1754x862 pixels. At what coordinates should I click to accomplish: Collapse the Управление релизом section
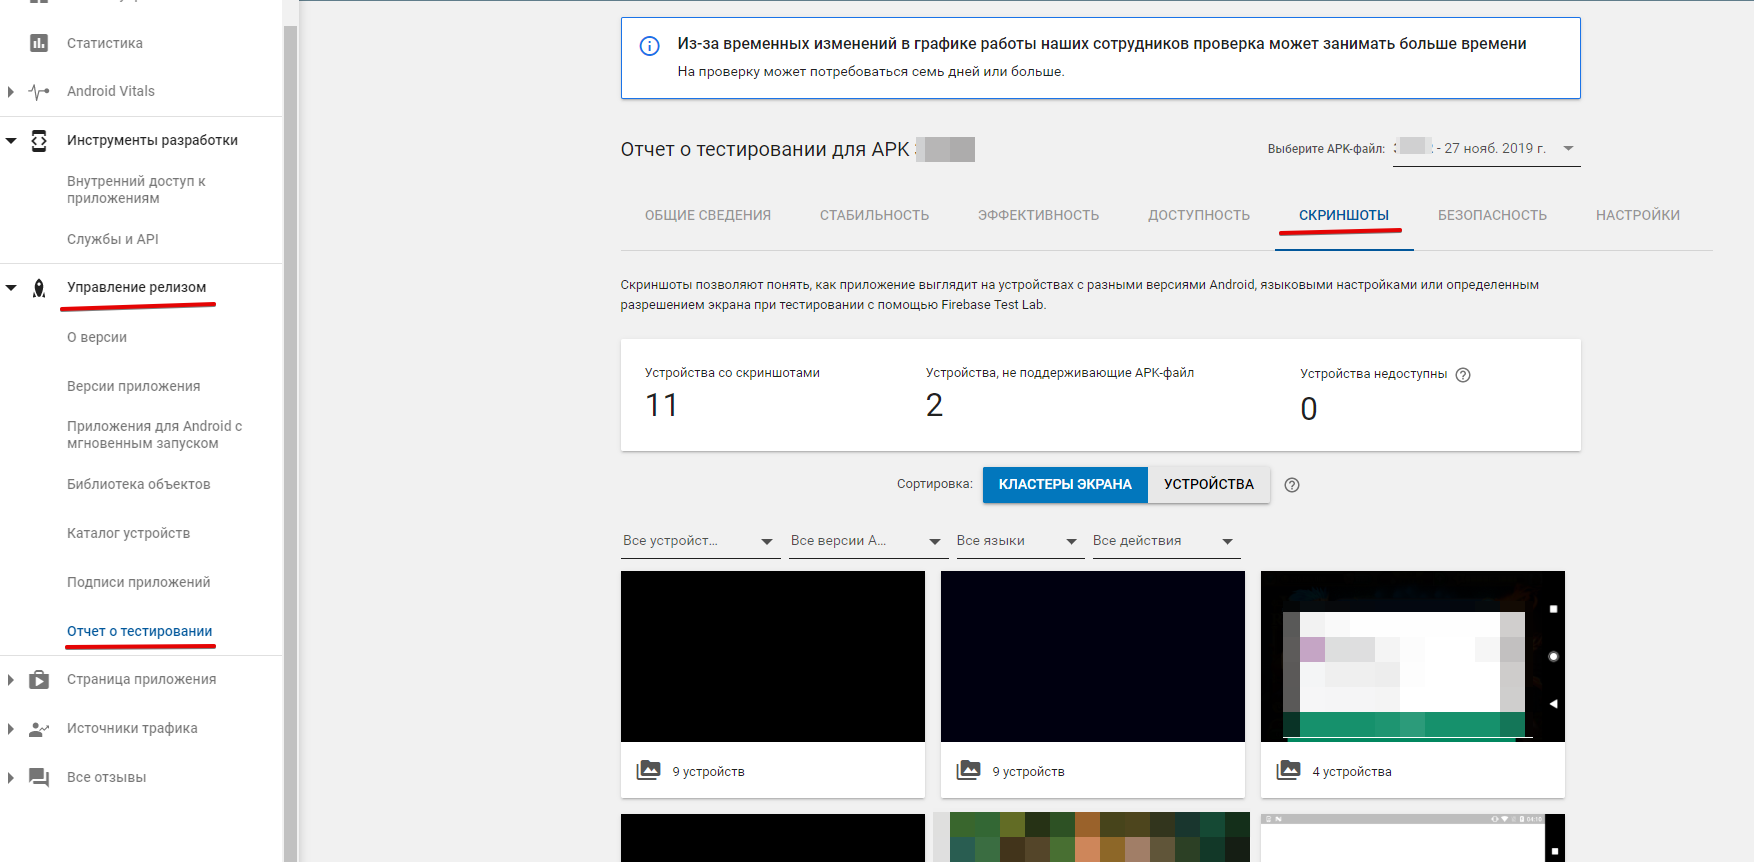11,288
